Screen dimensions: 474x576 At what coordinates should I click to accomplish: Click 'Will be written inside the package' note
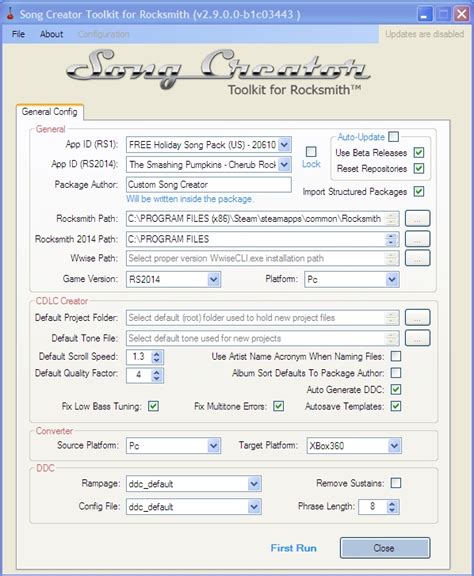pyautogui.click(x=190, y=199)
